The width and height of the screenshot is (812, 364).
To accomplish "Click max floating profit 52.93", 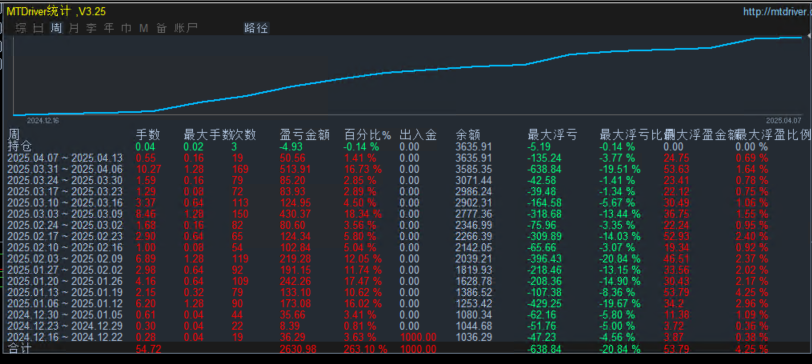I will (x=677, y=236).
